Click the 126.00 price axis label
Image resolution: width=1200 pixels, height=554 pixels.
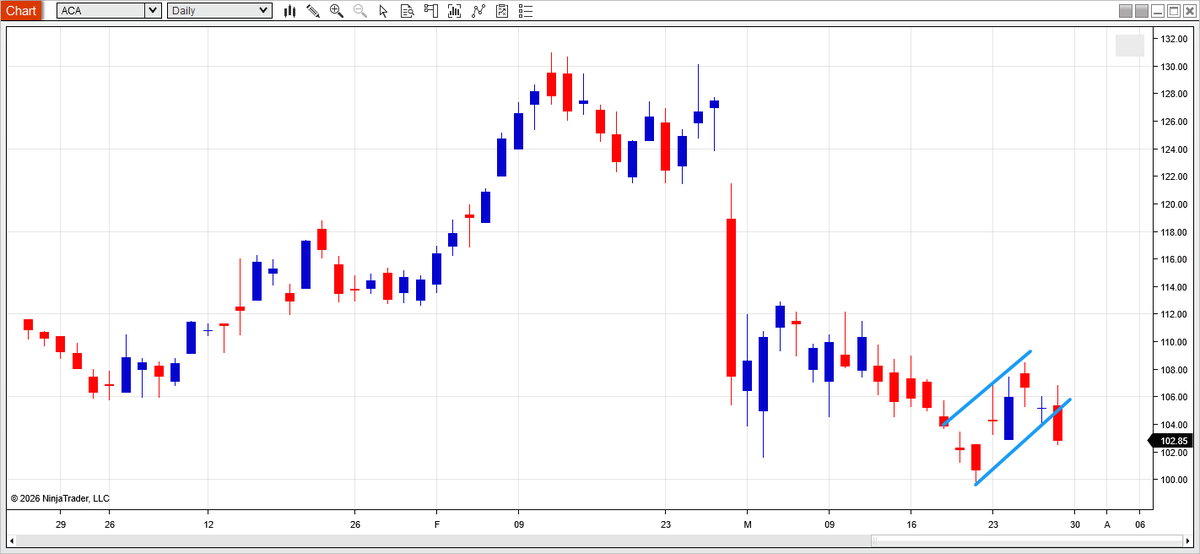point(1176,122)
